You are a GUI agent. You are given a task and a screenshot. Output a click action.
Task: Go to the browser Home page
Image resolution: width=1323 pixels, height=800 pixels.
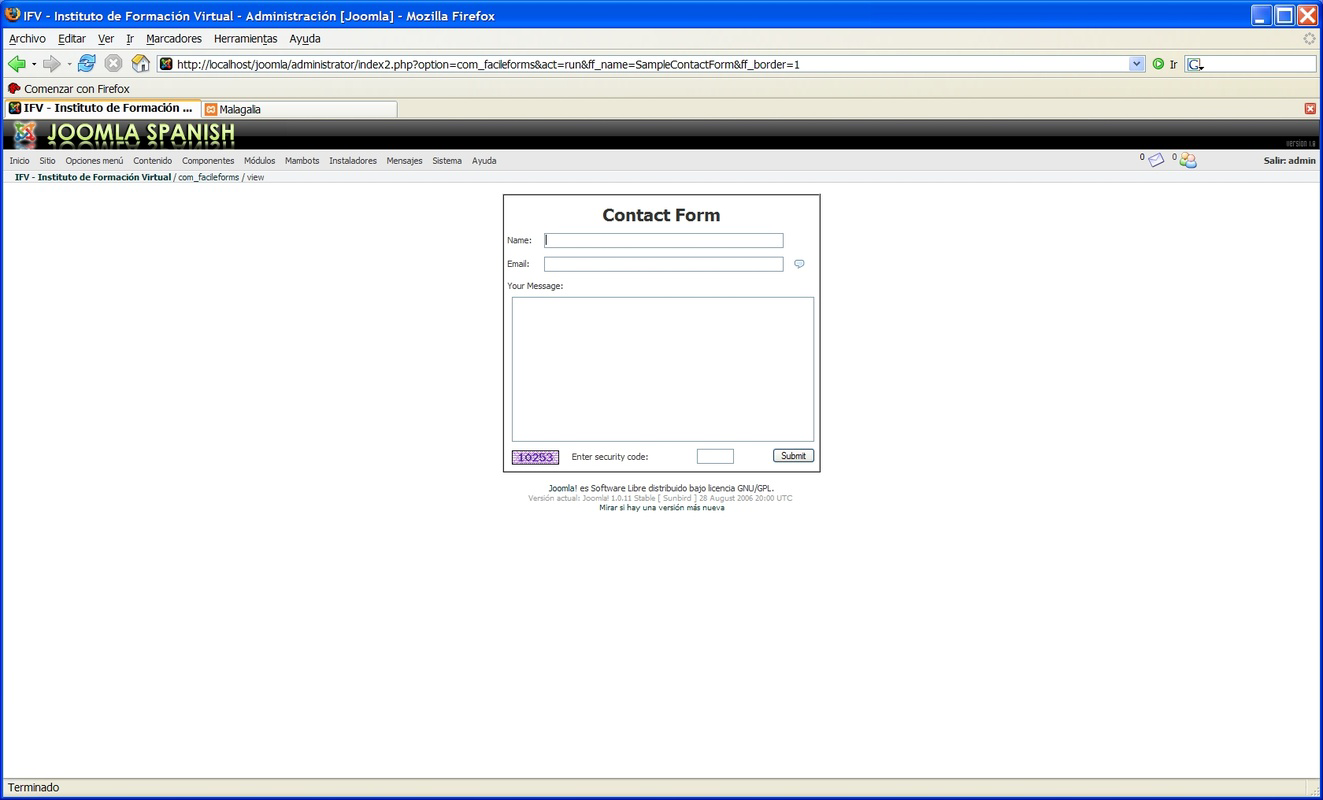[141, 64]
